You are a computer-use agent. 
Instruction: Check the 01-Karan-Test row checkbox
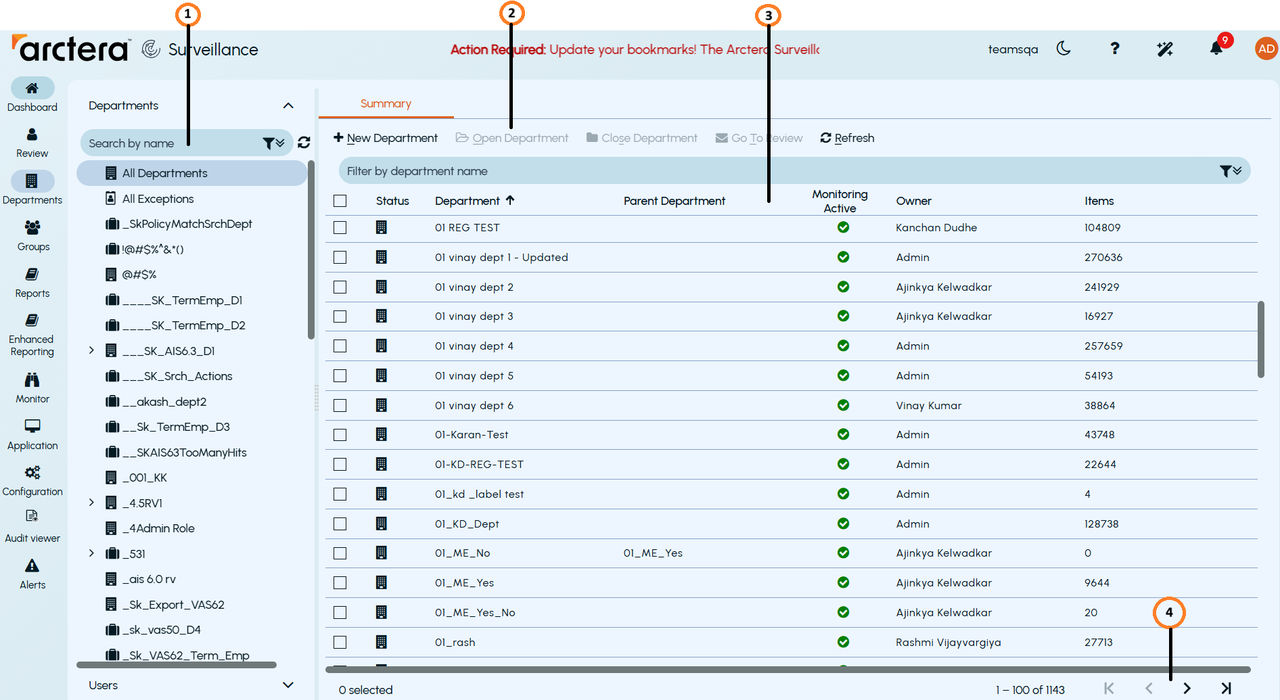(x=340, y=435)
